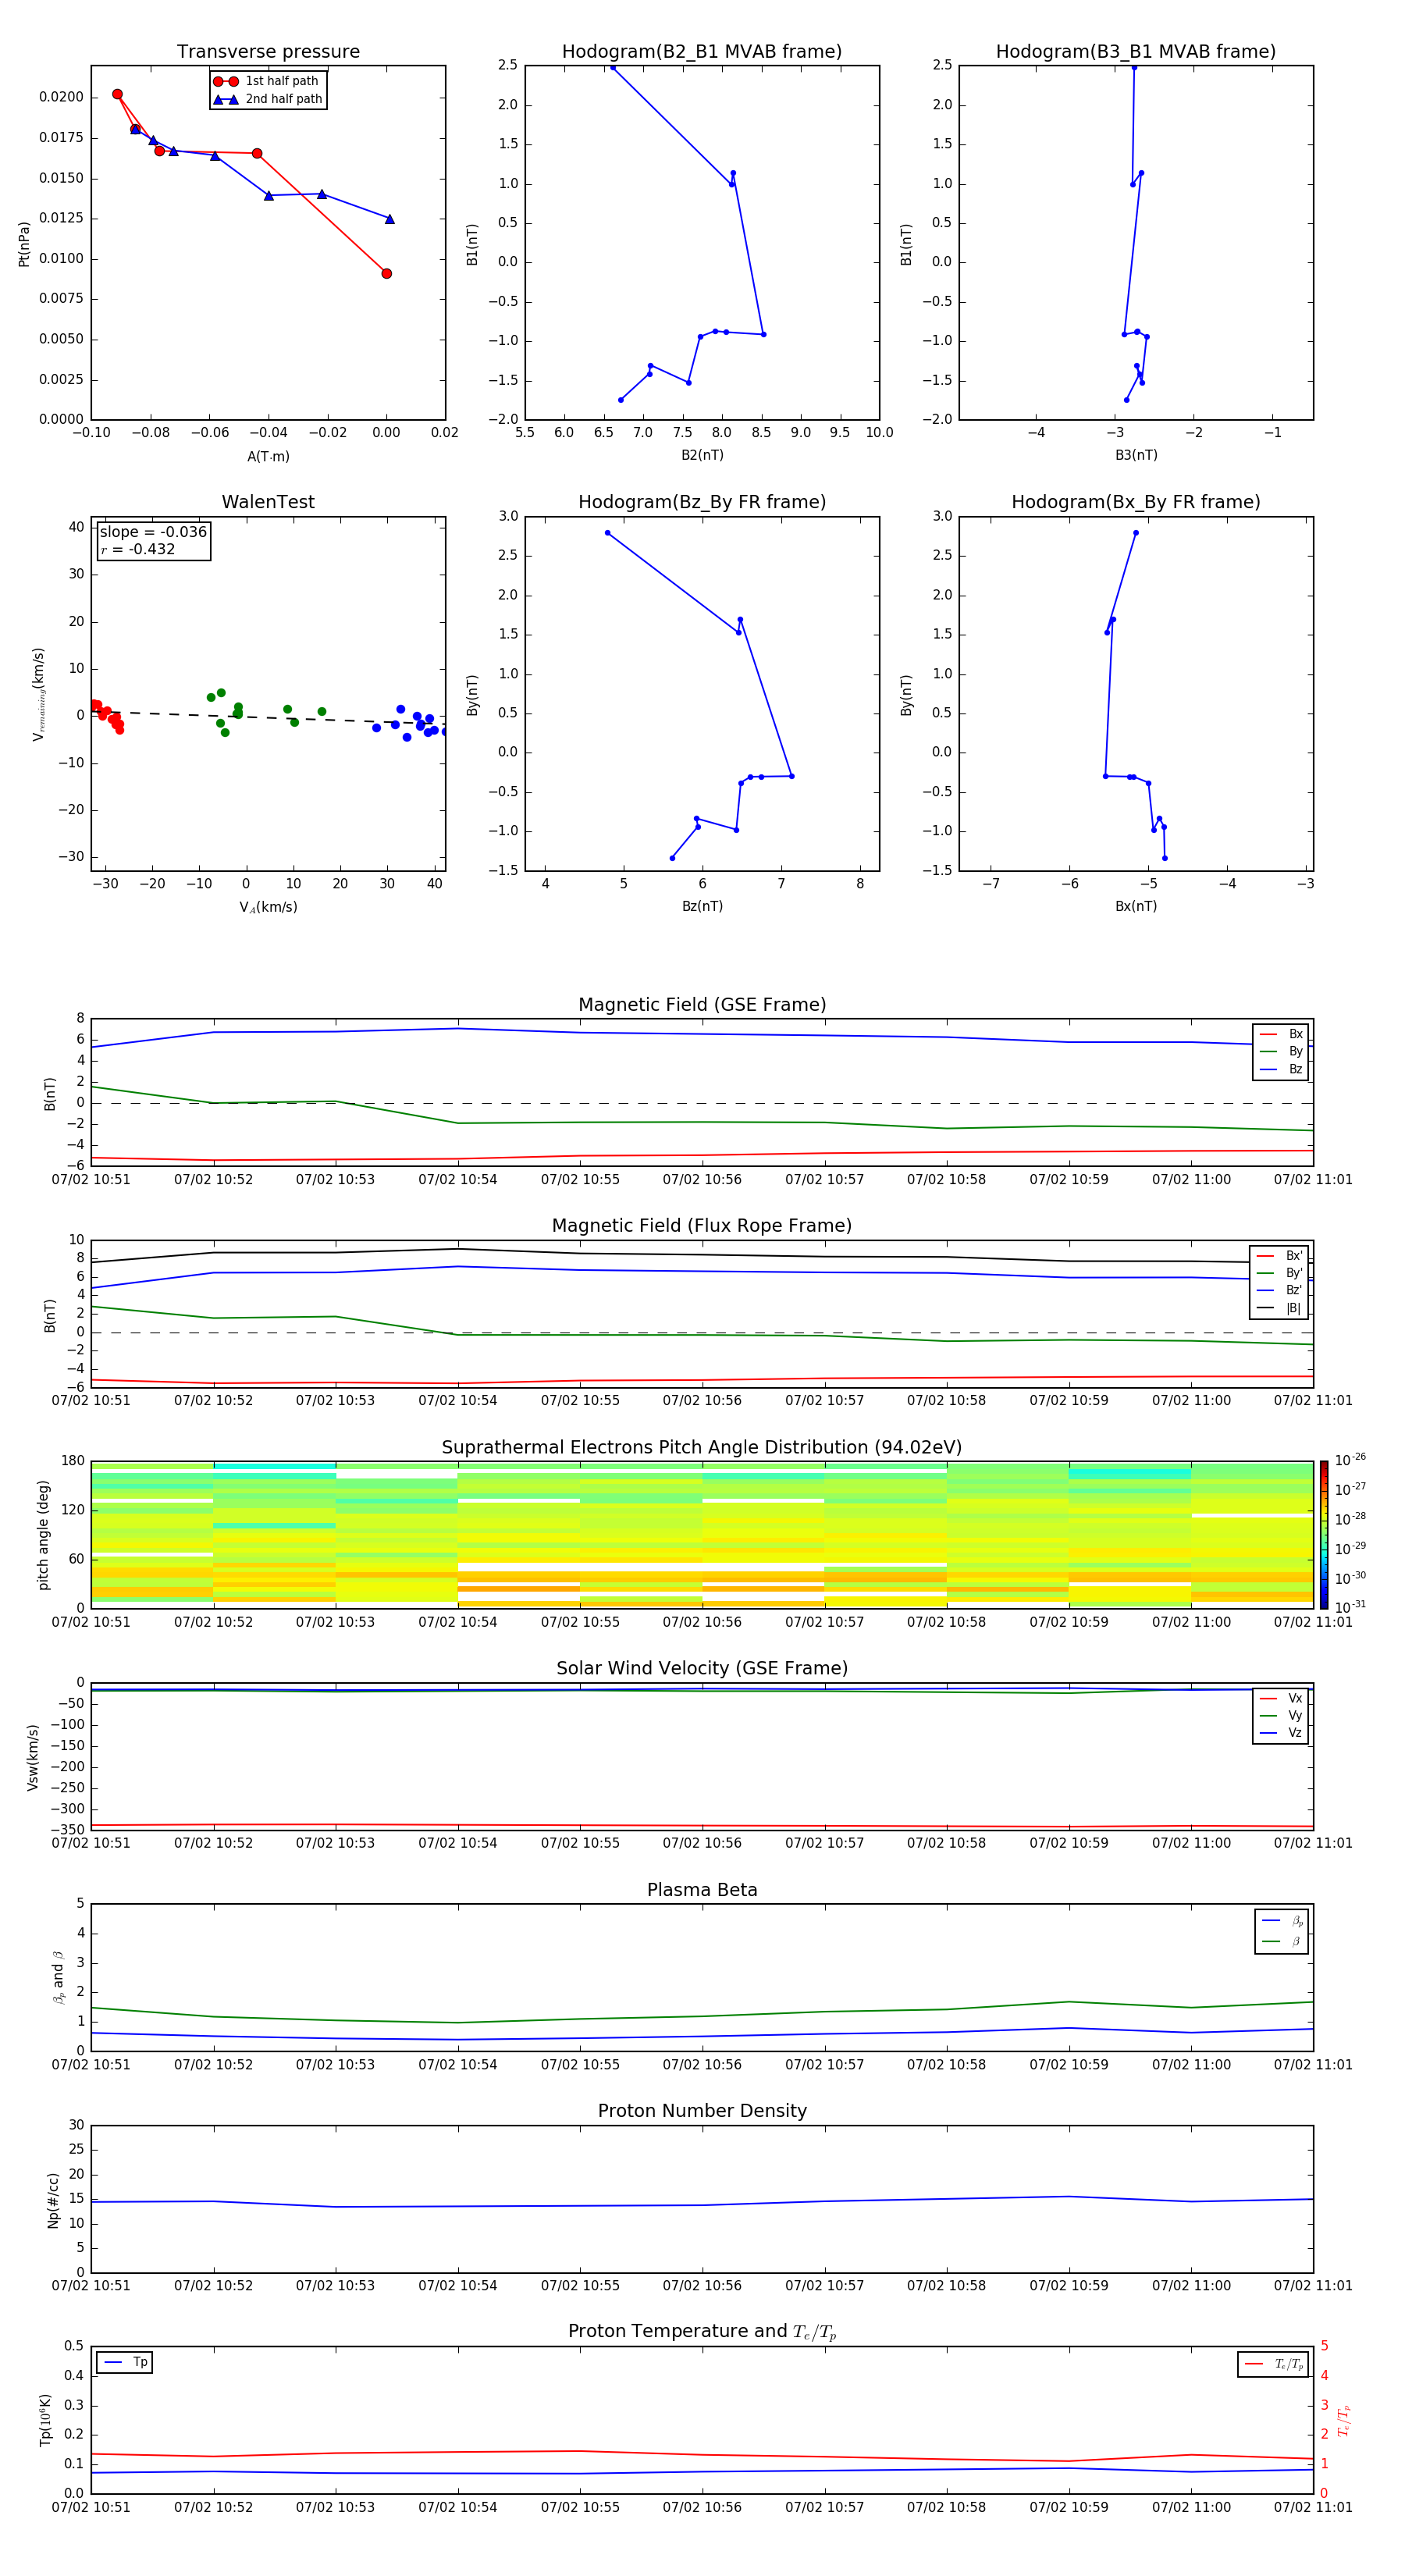Click the 'Bz' entry in GSE field legend

pos(1281,1069)
